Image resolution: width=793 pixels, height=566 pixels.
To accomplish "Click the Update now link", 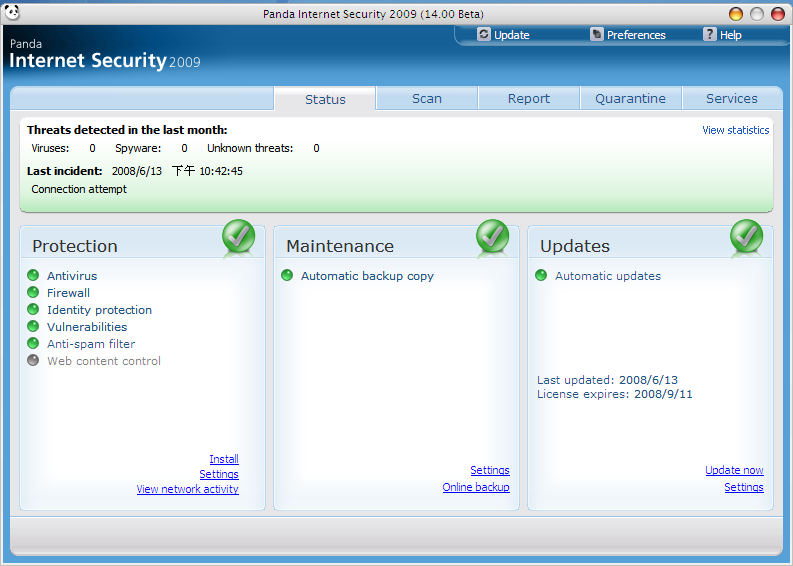I will pos(734,470).
